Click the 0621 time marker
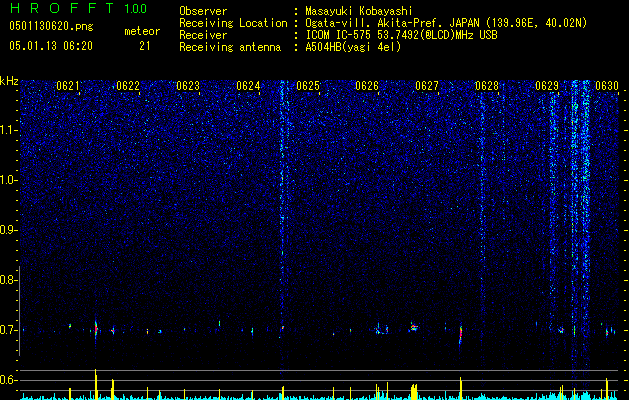Viewport: 629px width, 400px height. click(x=68, y=86)
